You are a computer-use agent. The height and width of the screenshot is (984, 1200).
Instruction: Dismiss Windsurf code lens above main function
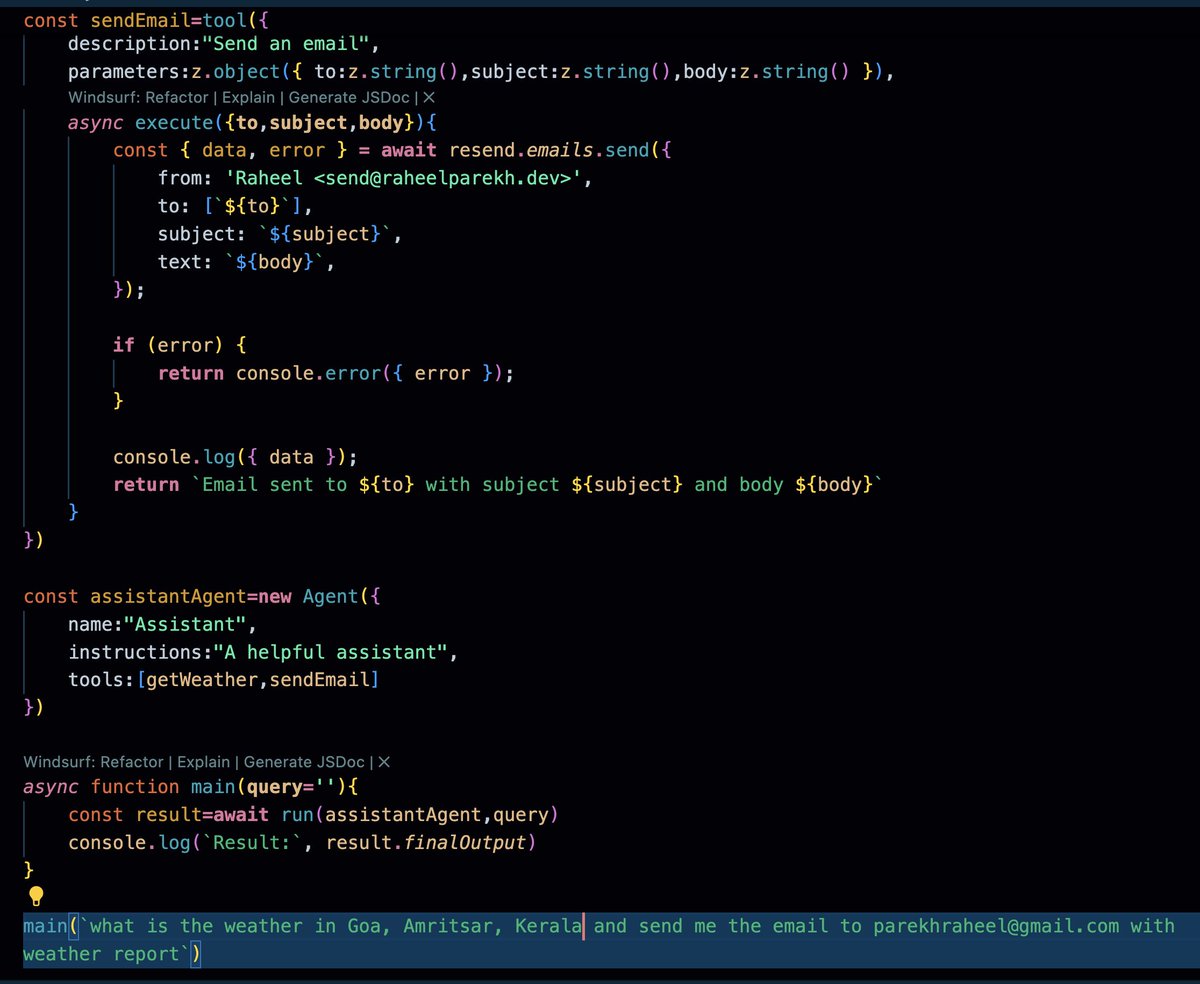(x=384, y=762)
